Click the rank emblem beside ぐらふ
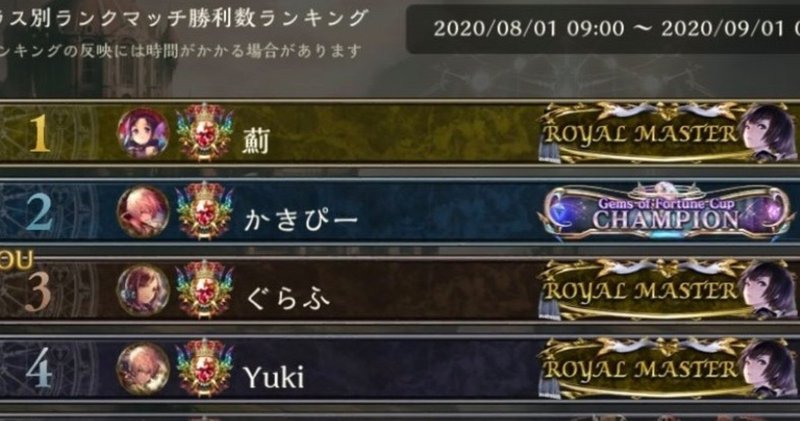The width and height of the screenshot is (800, 421). [x=204, y=290]
